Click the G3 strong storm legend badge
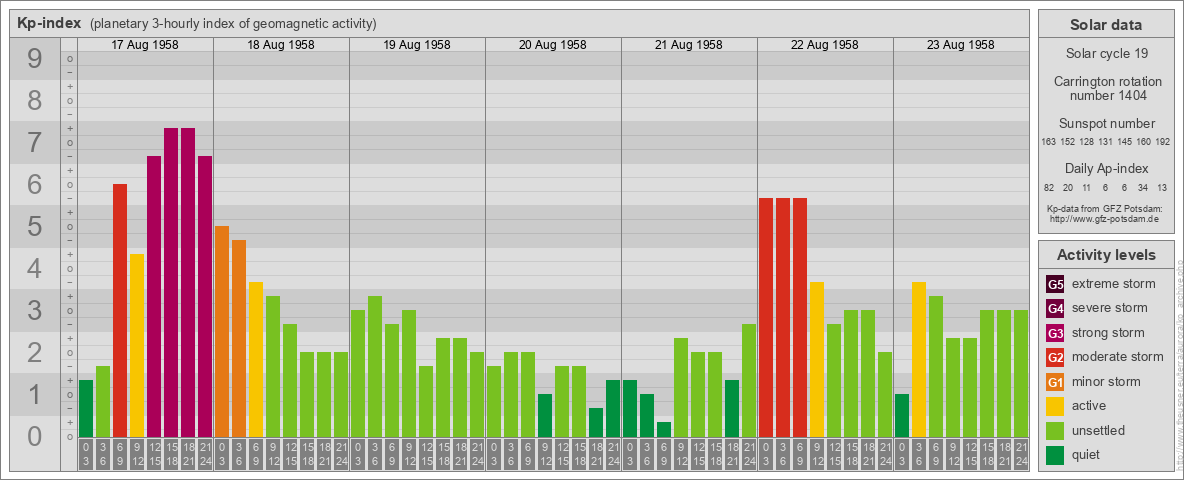The width and height of the screenshot is (1184, 480). (x=1055, y=333)
